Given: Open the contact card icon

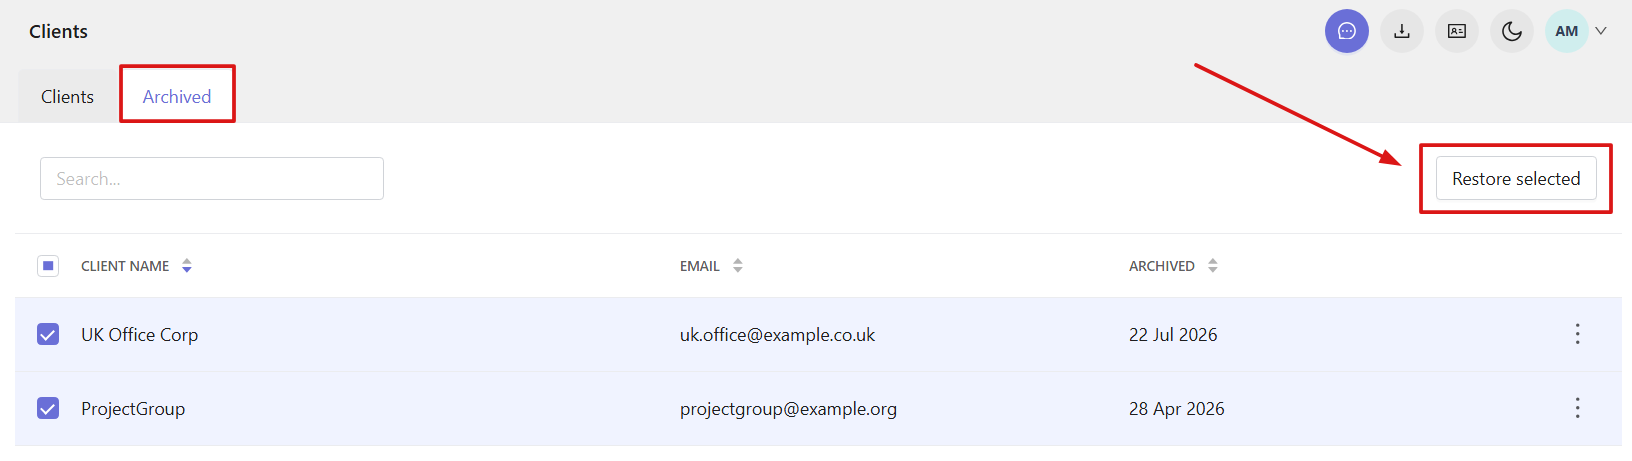Looking at the screenshot, I should click(x=1457, y=31).
